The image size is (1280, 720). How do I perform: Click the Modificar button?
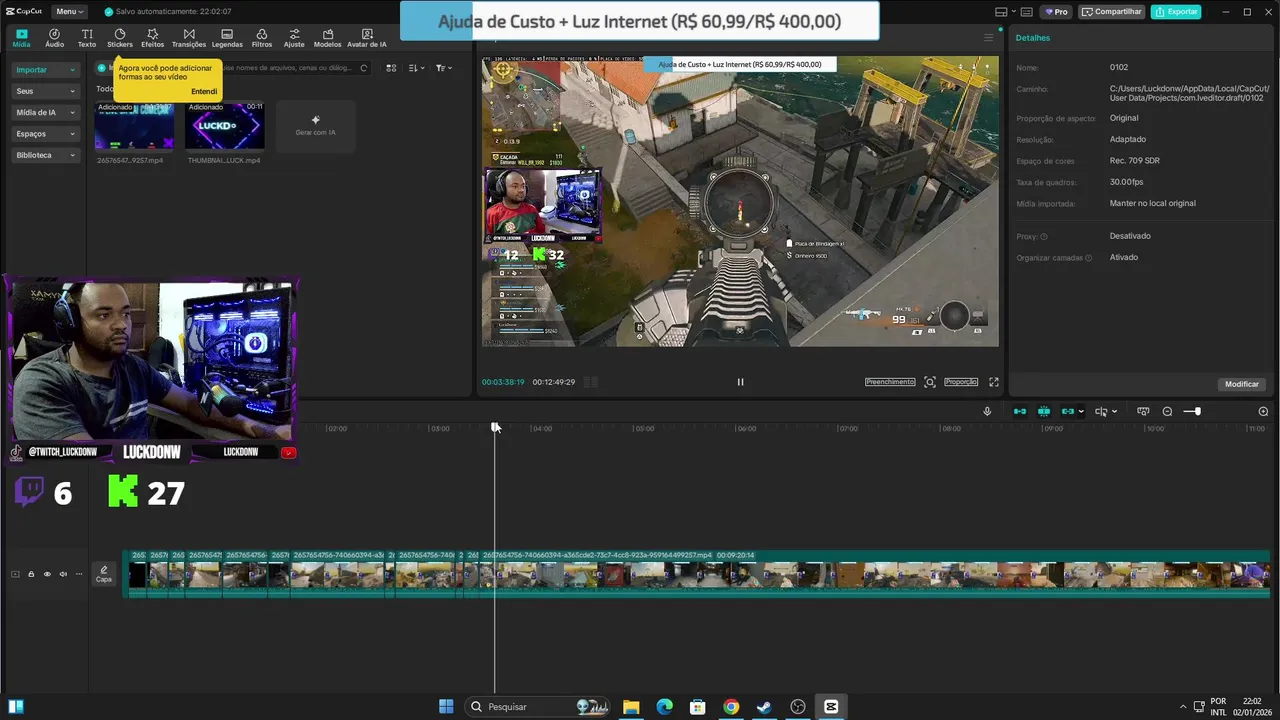point(1242,384)
